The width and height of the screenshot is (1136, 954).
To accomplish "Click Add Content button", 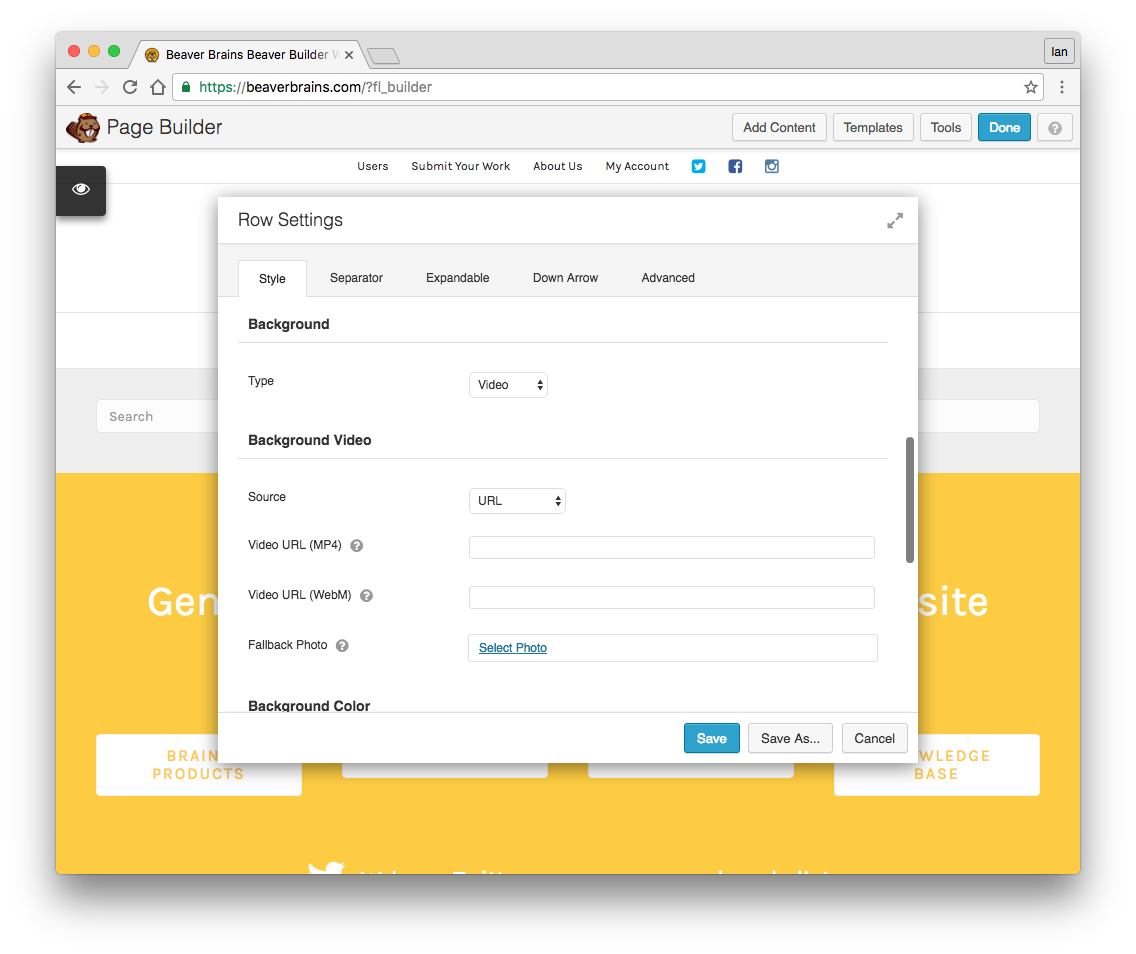I will [x=779, y=127].
